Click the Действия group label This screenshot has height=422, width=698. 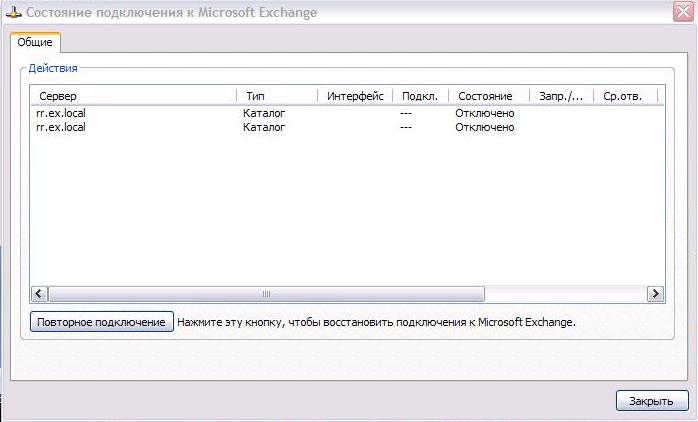(53, 68)
